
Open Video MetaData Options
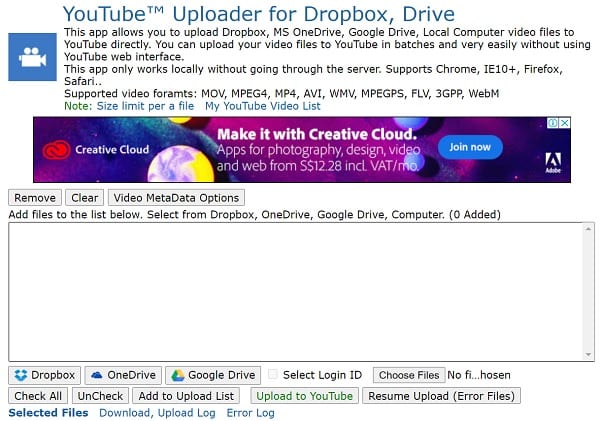click(x=176, y=198)
